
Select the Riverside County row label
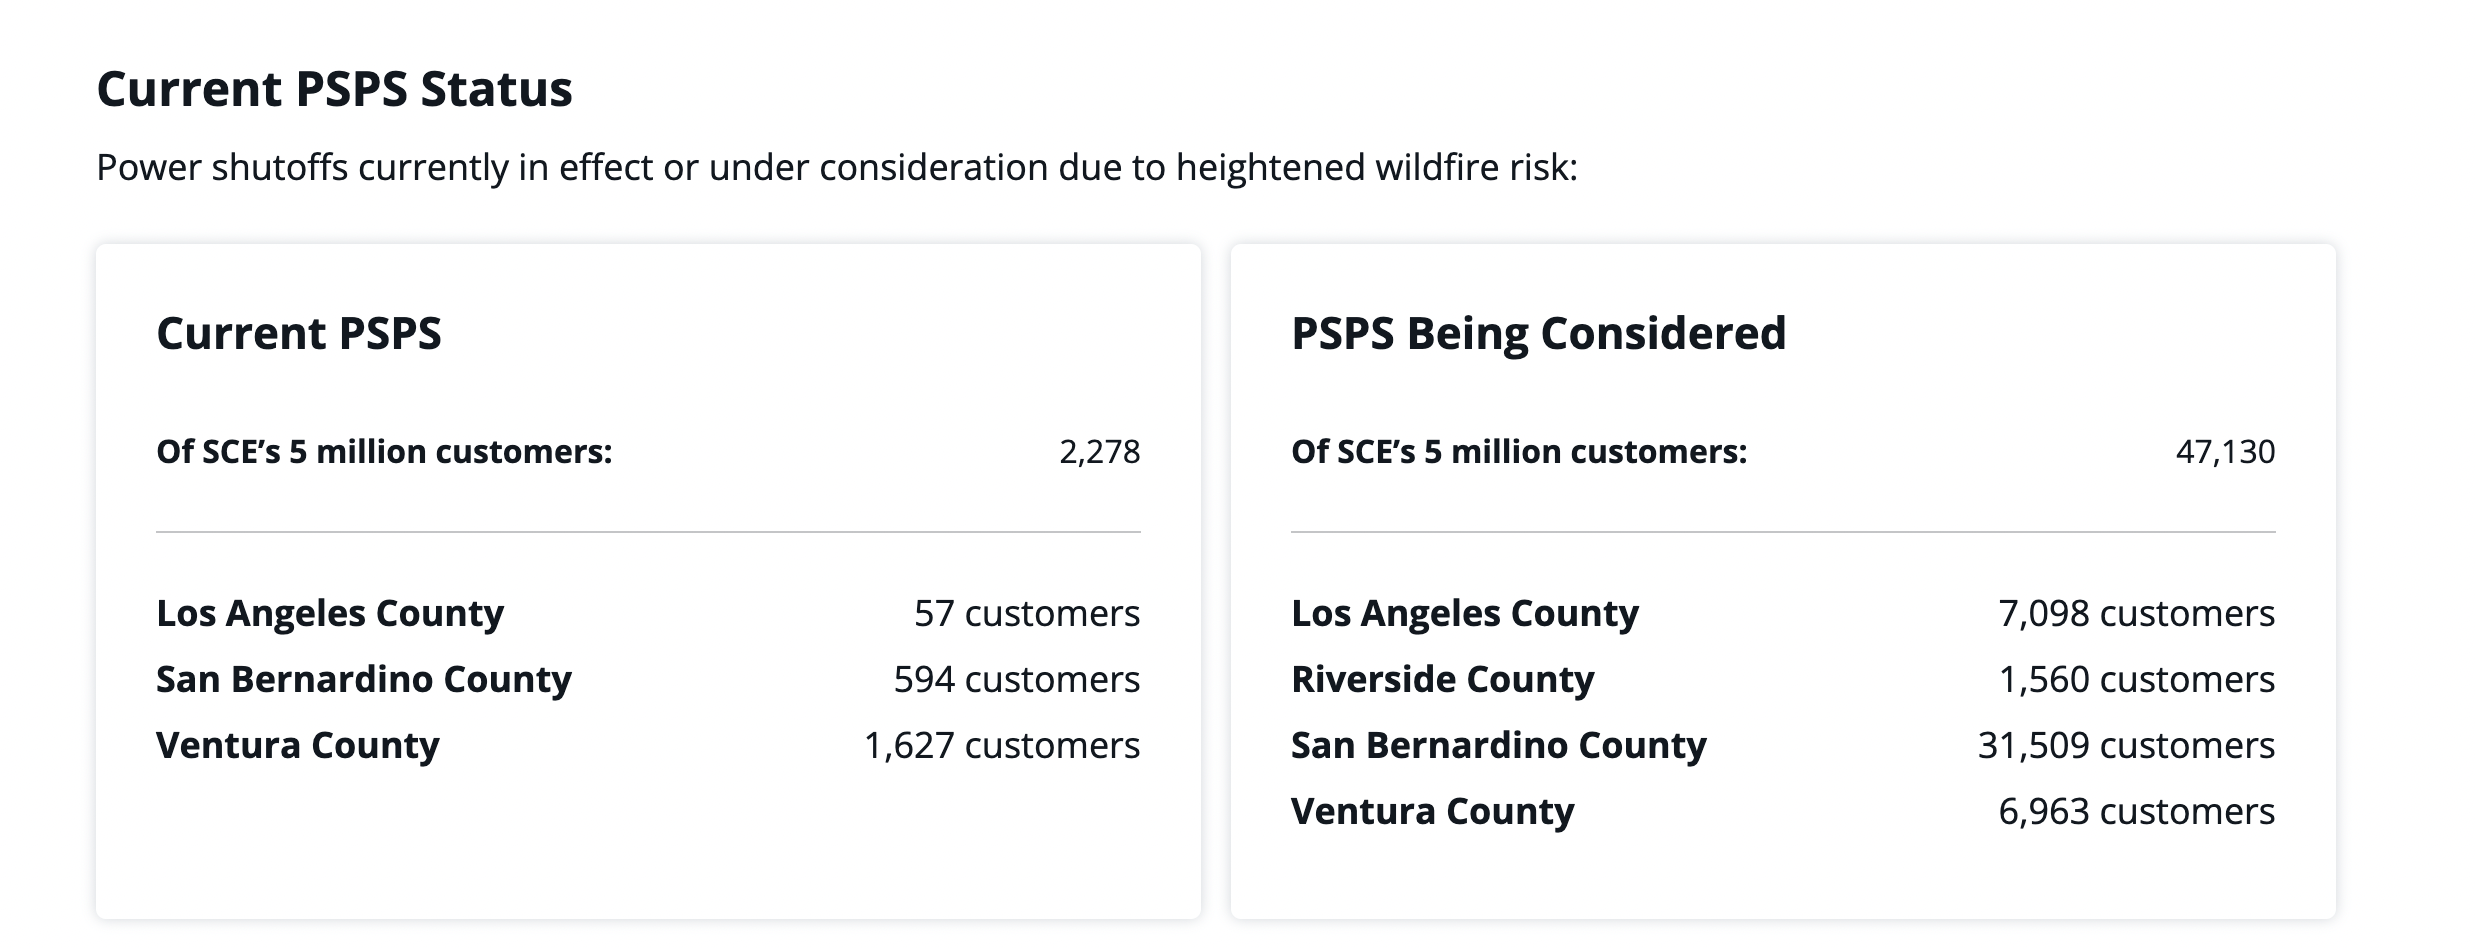(x=1442, y=679)
